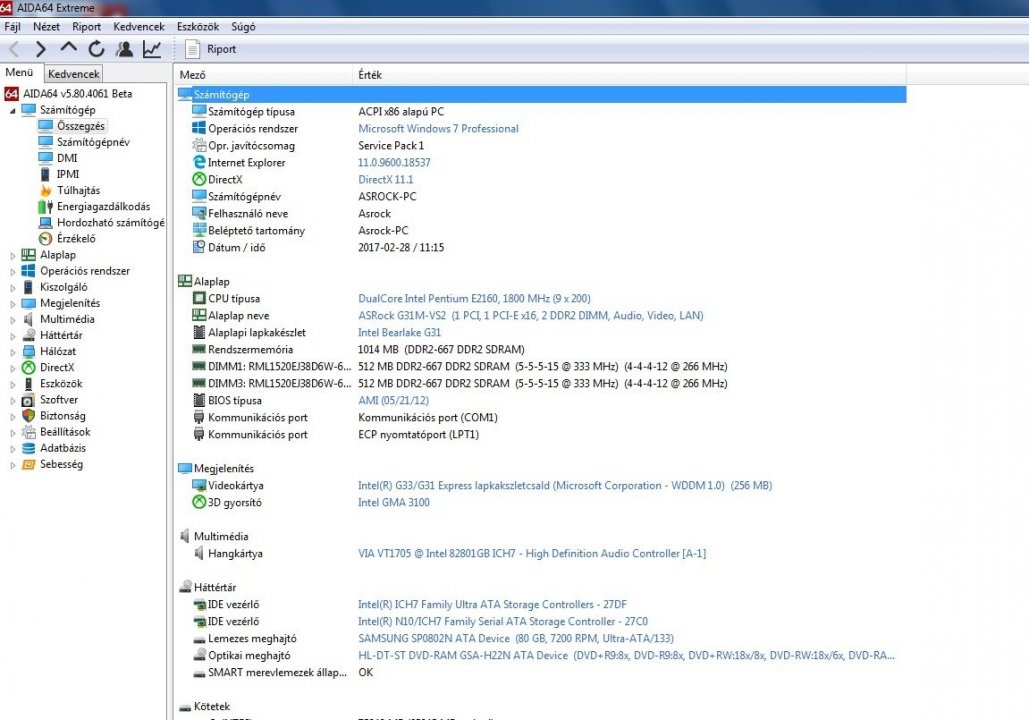Click the Sebesség benchmark icon in the tree

tap(28, 464)
